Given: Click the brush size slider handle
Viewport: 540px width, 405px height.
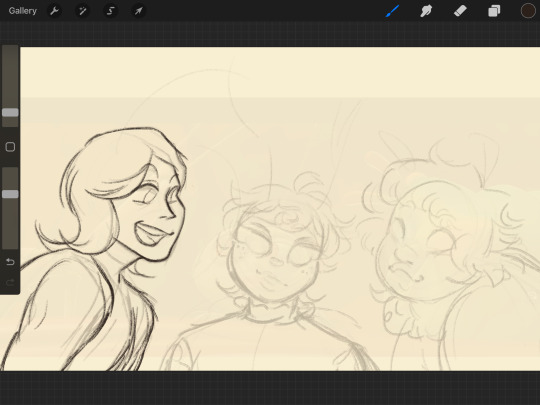Looking at the screenshot, I should (10, 112).
